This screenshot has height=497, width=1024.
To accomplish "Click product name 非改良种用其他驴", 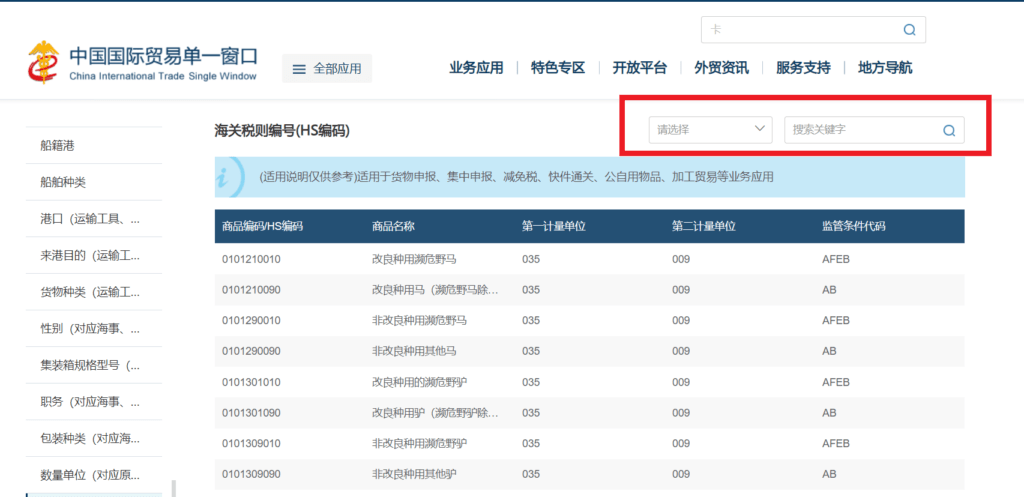I will (414, 474).
